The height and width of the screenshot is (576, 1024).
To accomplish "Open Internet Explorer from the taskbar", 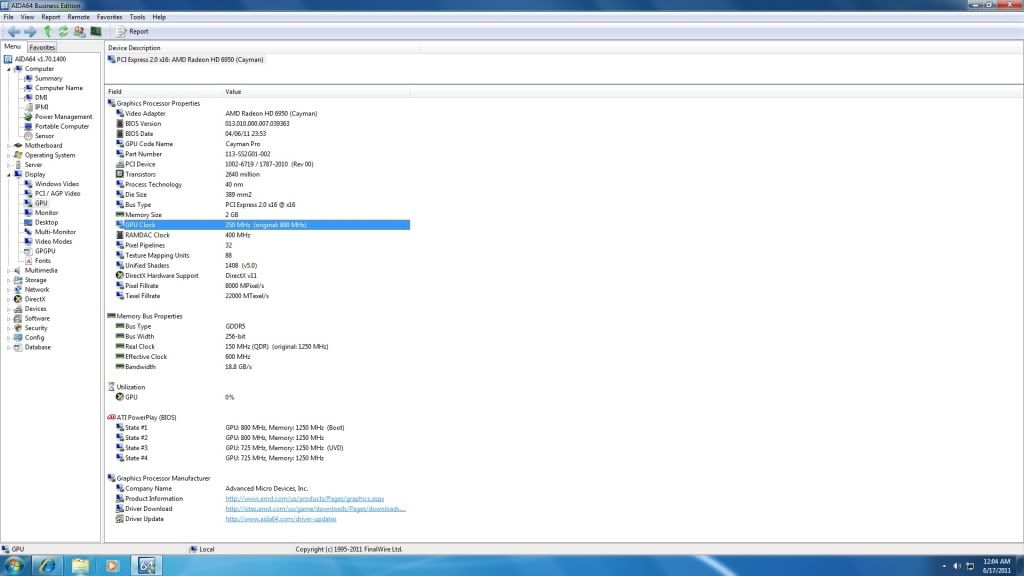I will [47, 566].
